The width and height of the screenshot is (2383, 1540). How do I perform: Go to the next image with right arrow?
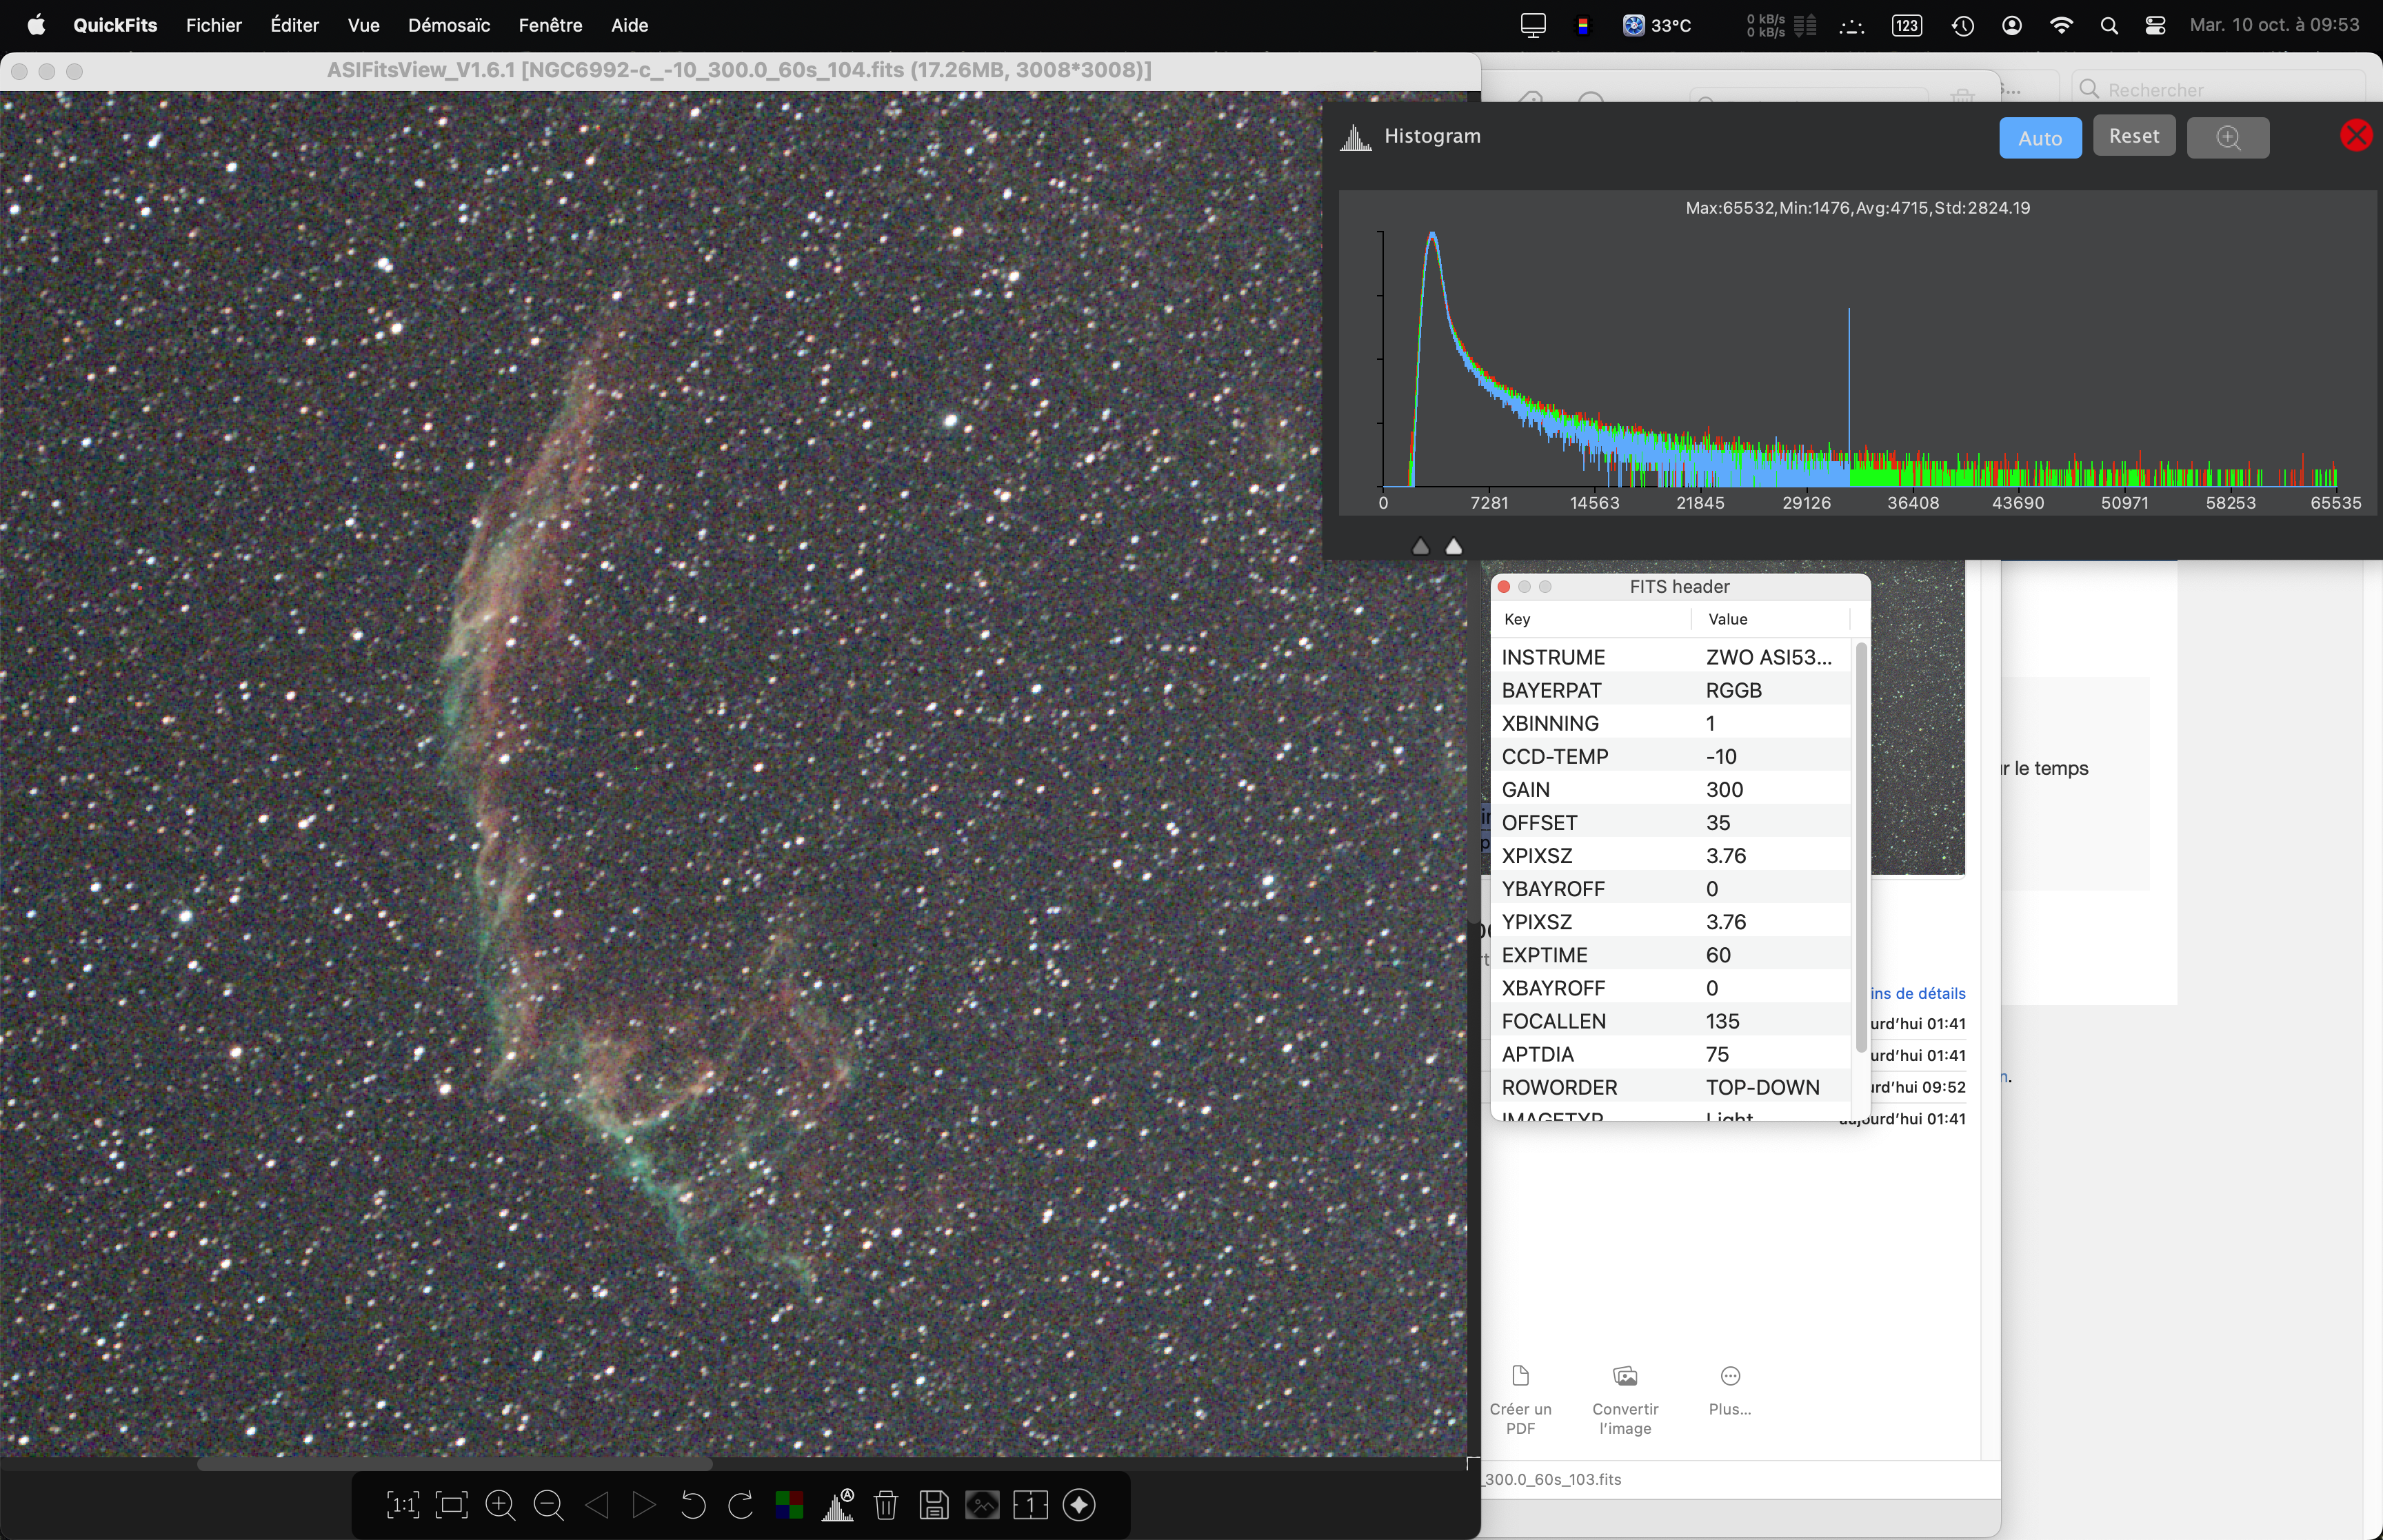pos(645,1505)
